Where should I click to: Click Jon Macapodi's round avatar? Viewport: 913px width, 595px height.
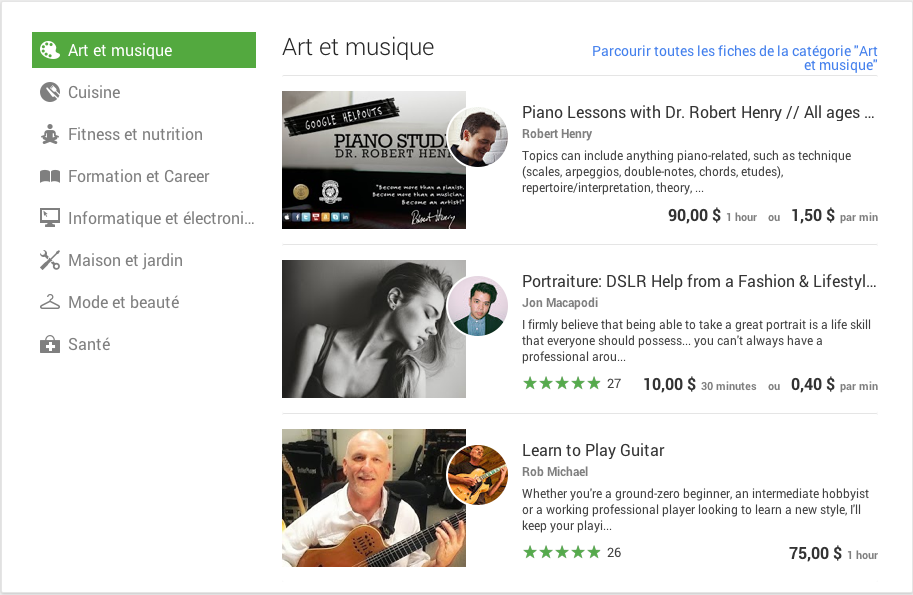(477, 306)
